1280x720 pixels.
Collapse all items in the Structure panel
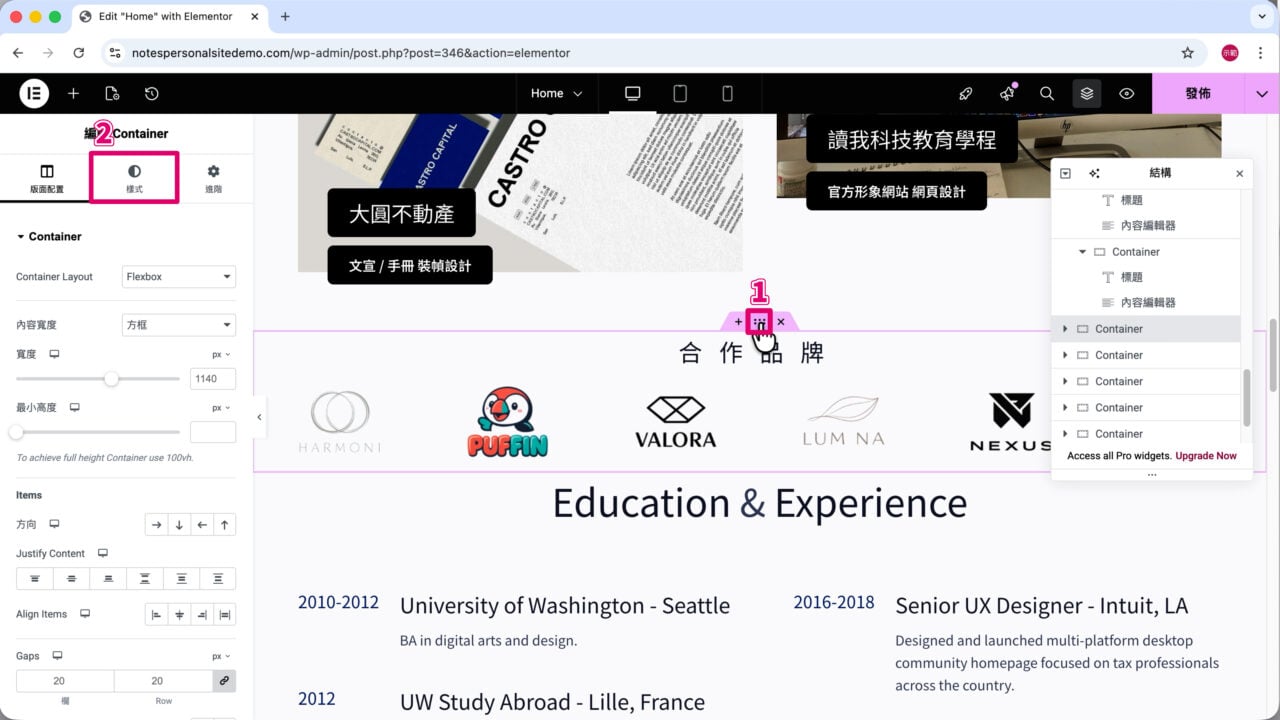click(1065, 173)
